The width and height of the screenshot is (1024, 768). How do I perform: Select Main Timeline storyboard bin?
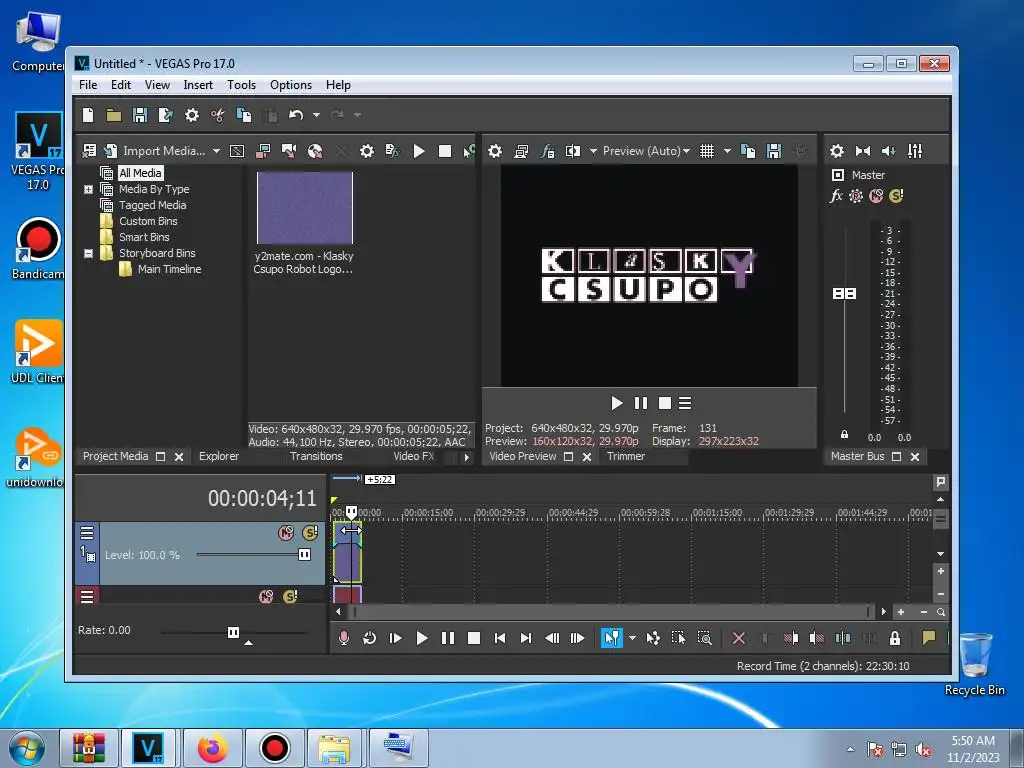169,269
